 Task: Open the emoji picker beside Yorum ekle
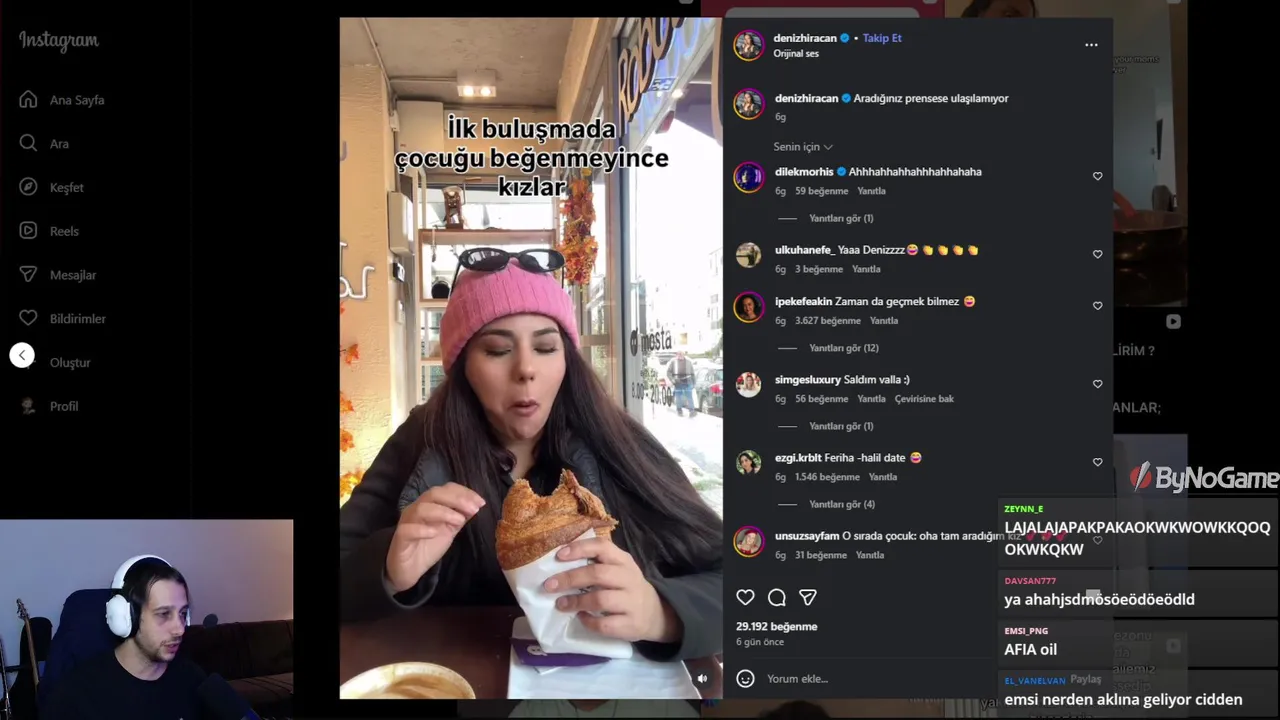(745, 678)
